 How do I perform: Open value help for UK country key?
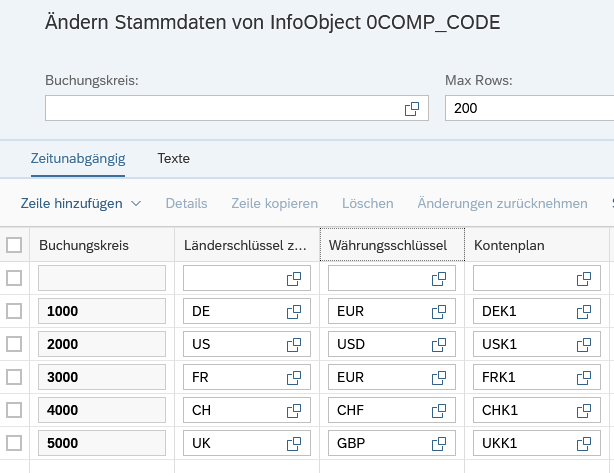point(294,443)
